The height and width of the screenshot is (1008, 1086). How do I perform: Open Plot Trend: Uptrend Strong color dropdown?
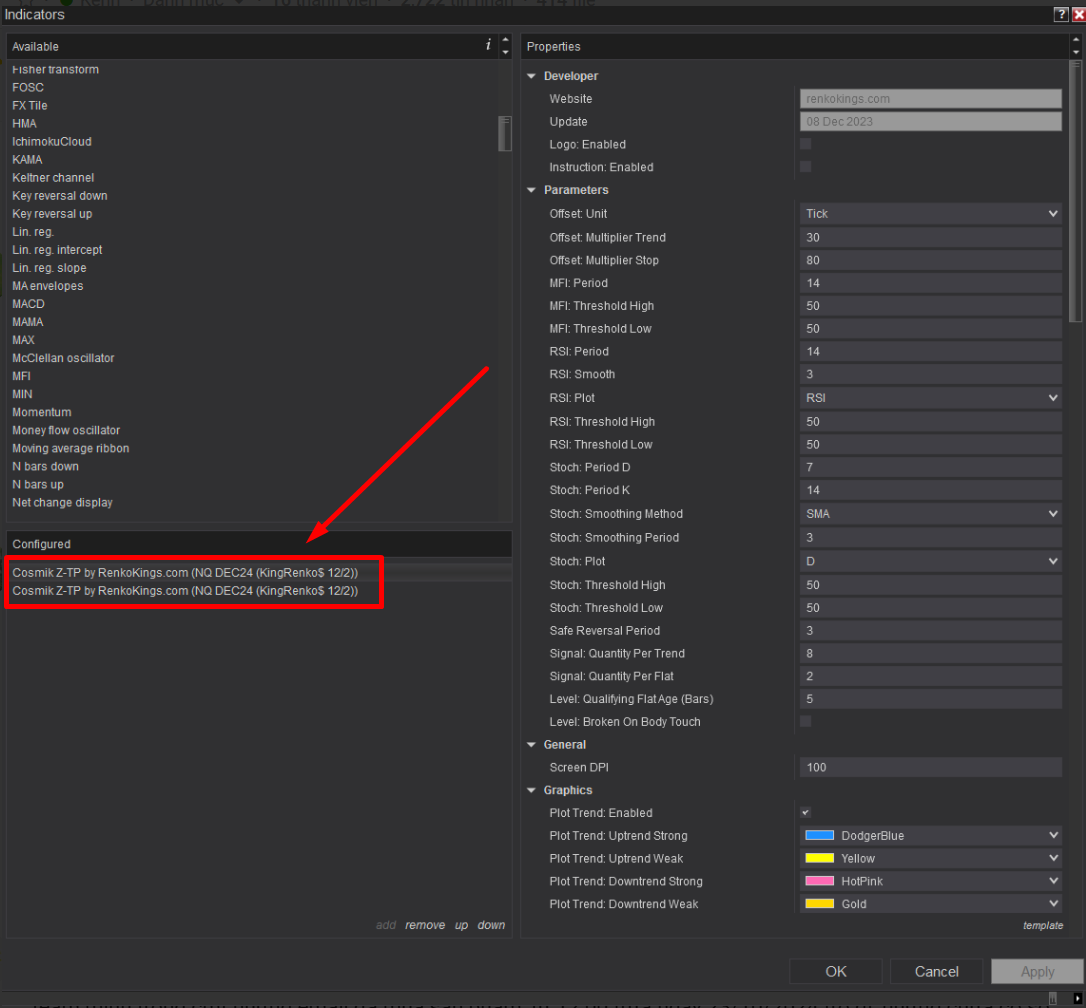pyautogui.click(x=930, y=835)
